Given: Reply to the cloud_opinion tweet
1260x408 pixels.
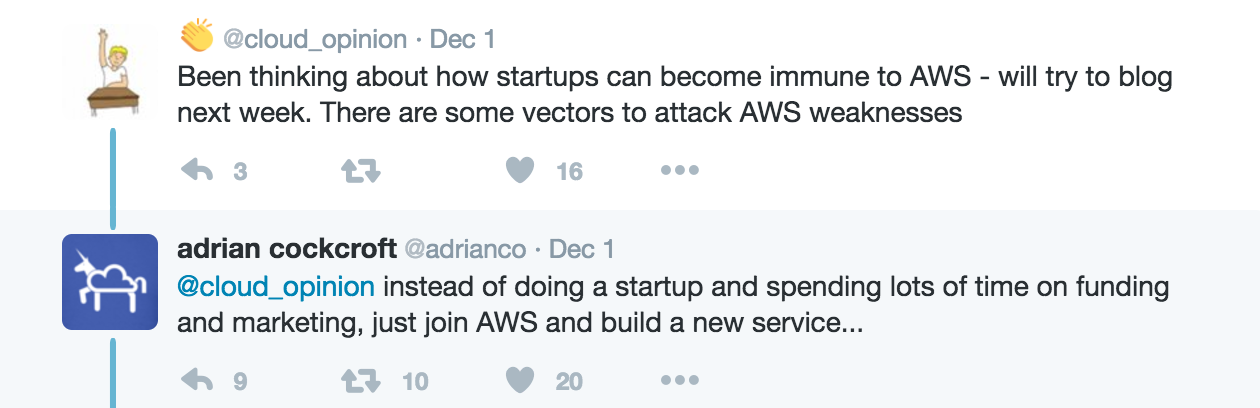Looking at the screenshot, I should (198, 172).
